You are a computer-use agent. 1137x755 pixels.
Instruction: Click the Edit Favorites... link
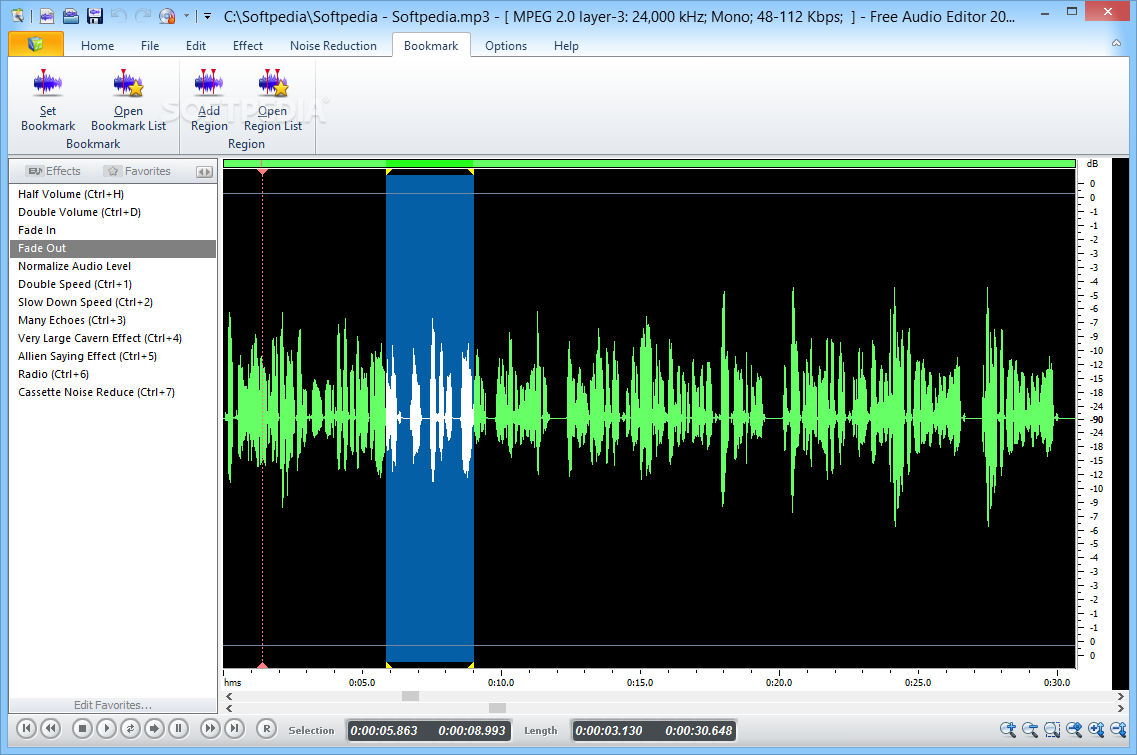112,705
